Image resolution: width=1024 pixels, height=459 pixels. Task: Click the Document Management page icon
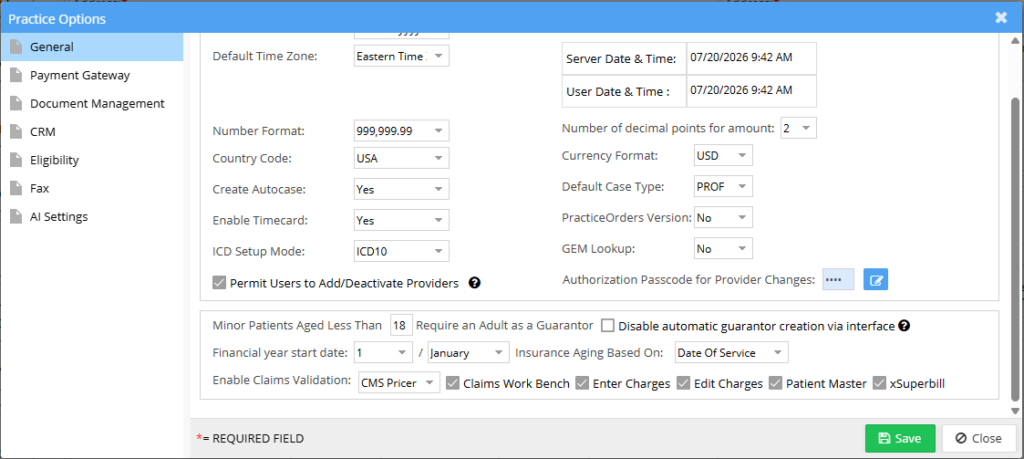point(16,103)
